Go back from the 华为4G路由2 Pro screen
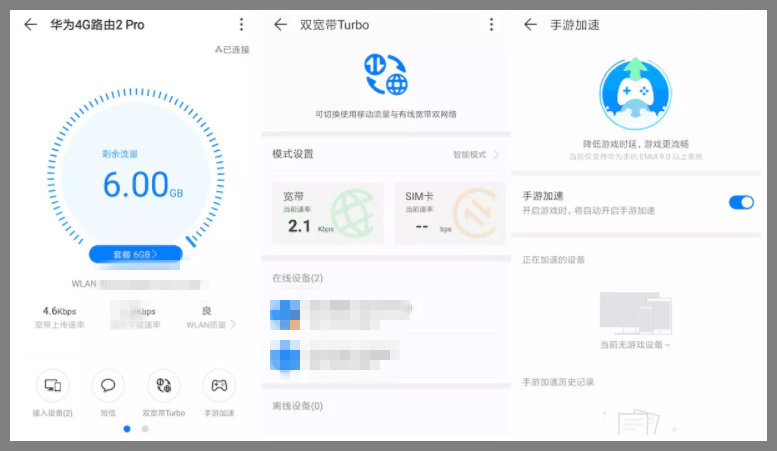This screenshot has height=451, width=777. pos(31,24)
